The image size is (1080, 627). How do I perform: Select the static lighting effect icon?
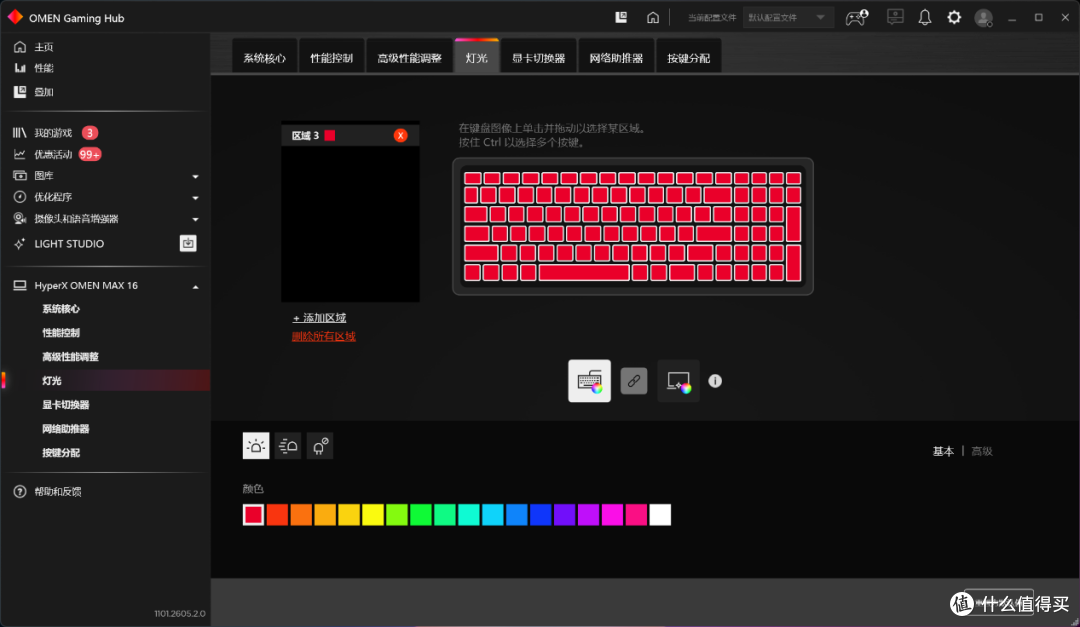pos(256,446)
